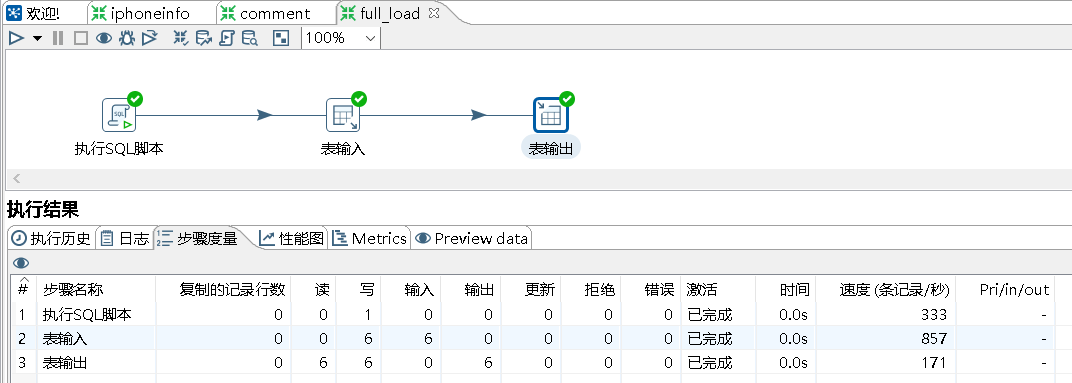Preview the transformation with the toolbar eye icon
1072x383 pixels.
pyautogui.click(x=103, y=38)
